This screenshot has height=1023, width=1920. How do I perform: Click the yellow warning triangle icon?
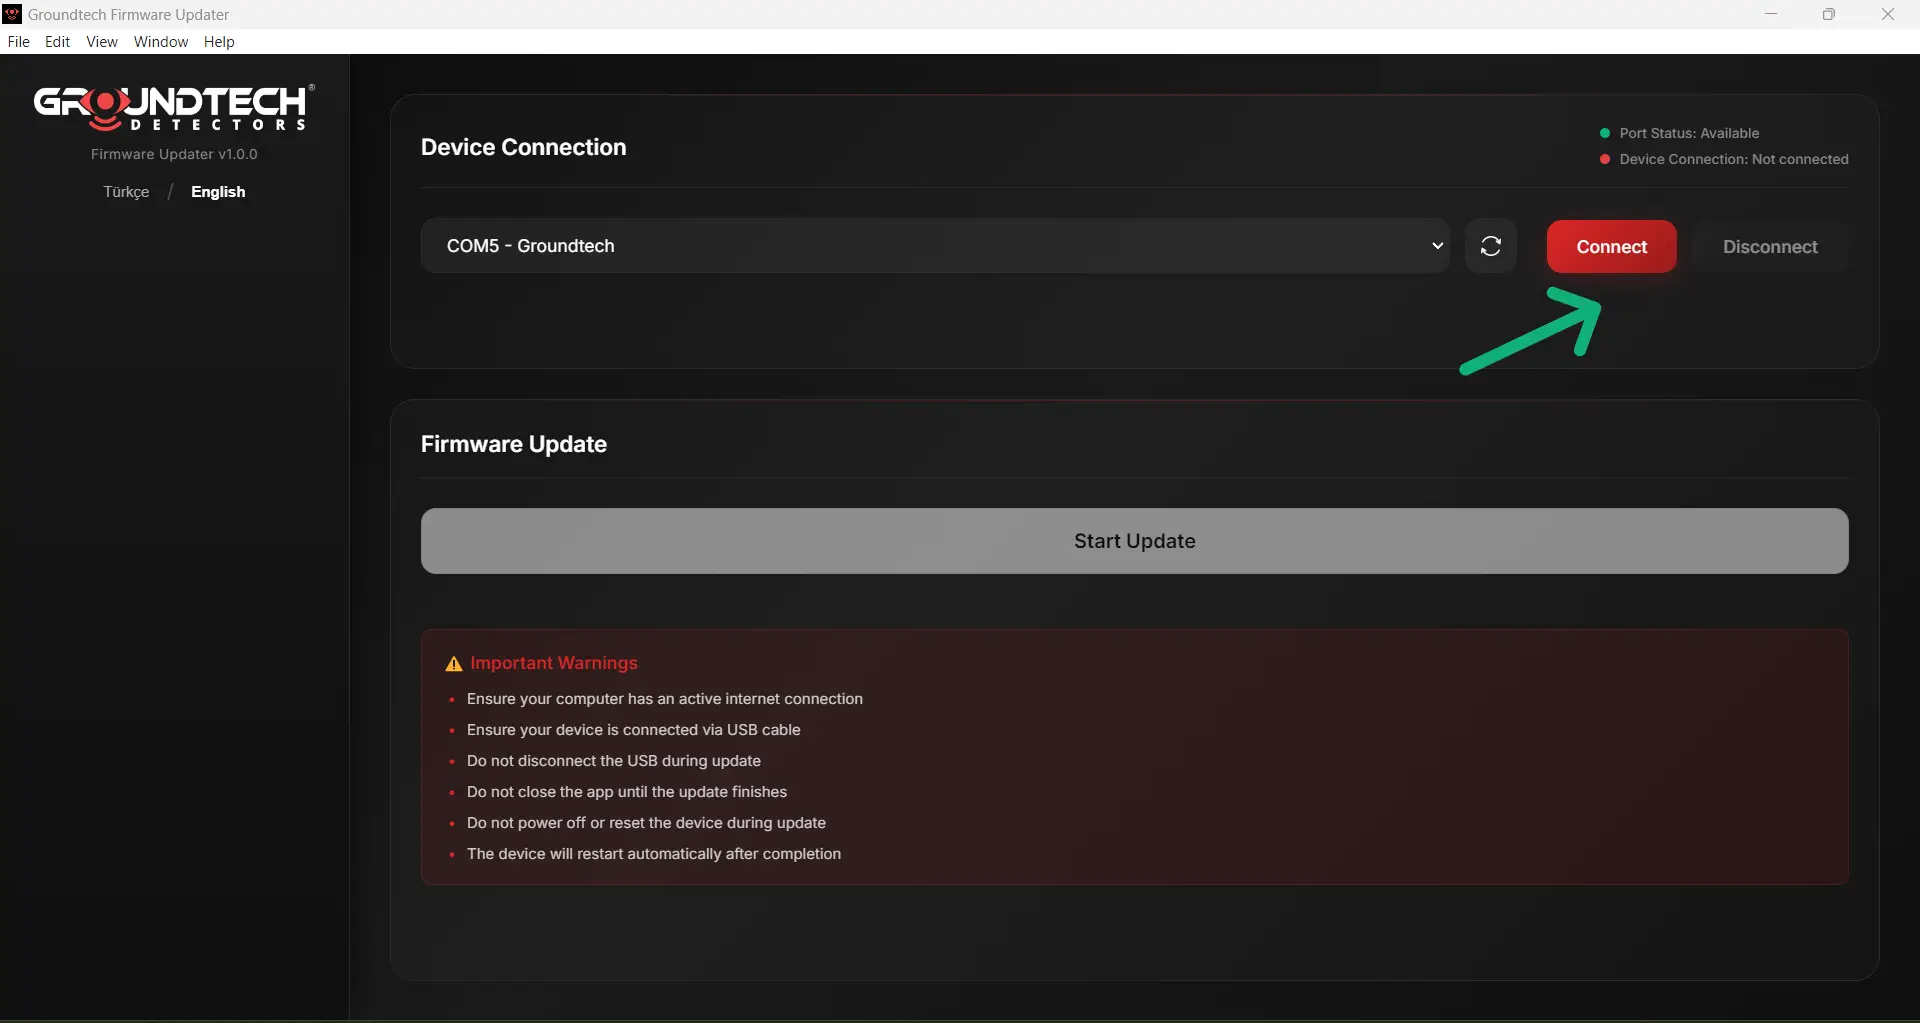coord(453,664)
